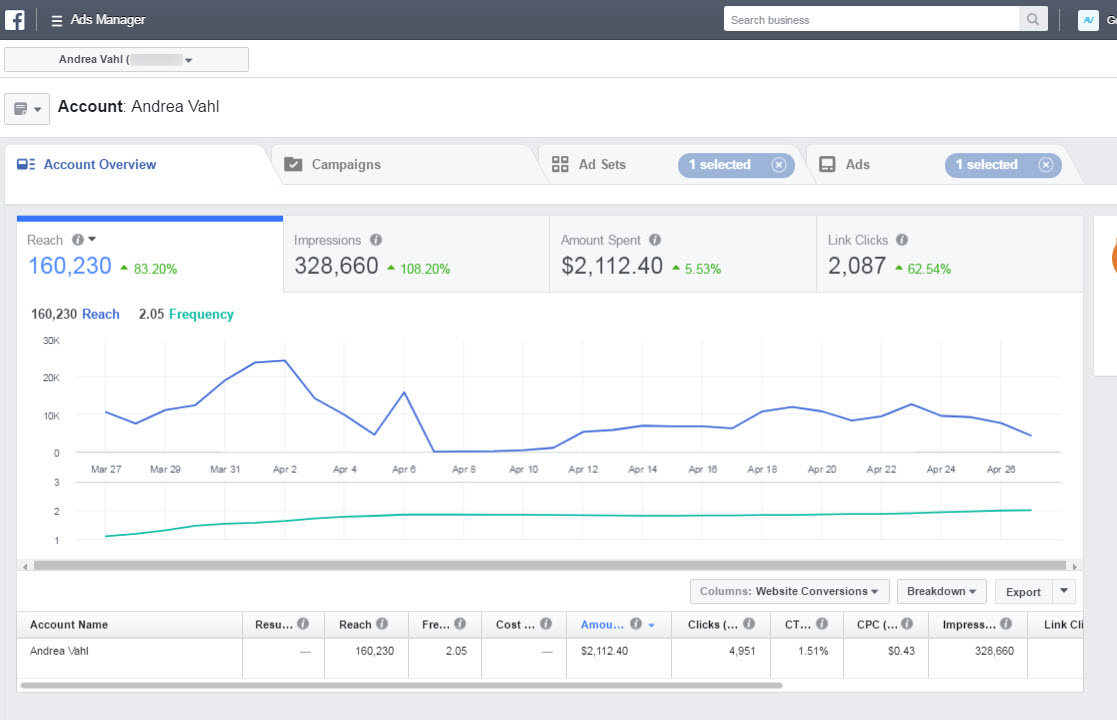This screenshot has height=720, width=1117.
Task: Expand the Export options arrow
Action: (1064, 591)
